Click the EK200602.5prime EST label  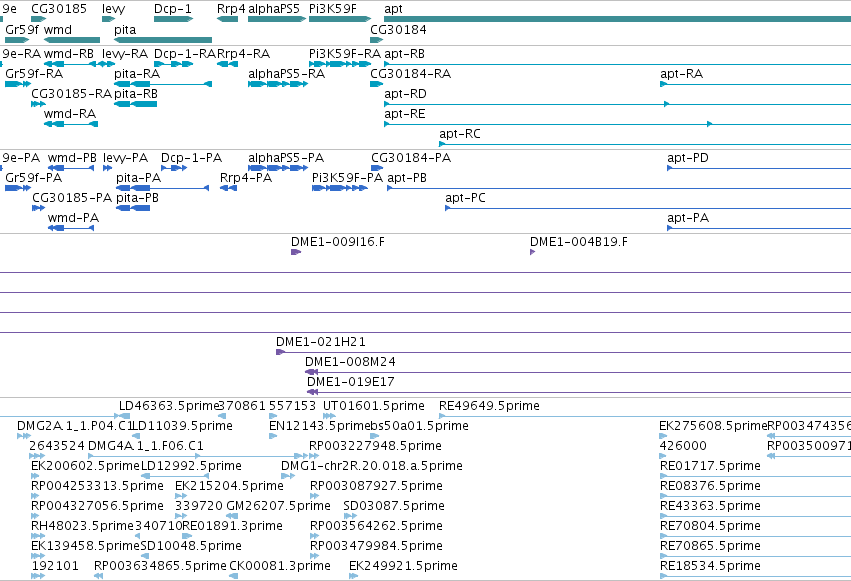tap(85, 467)
